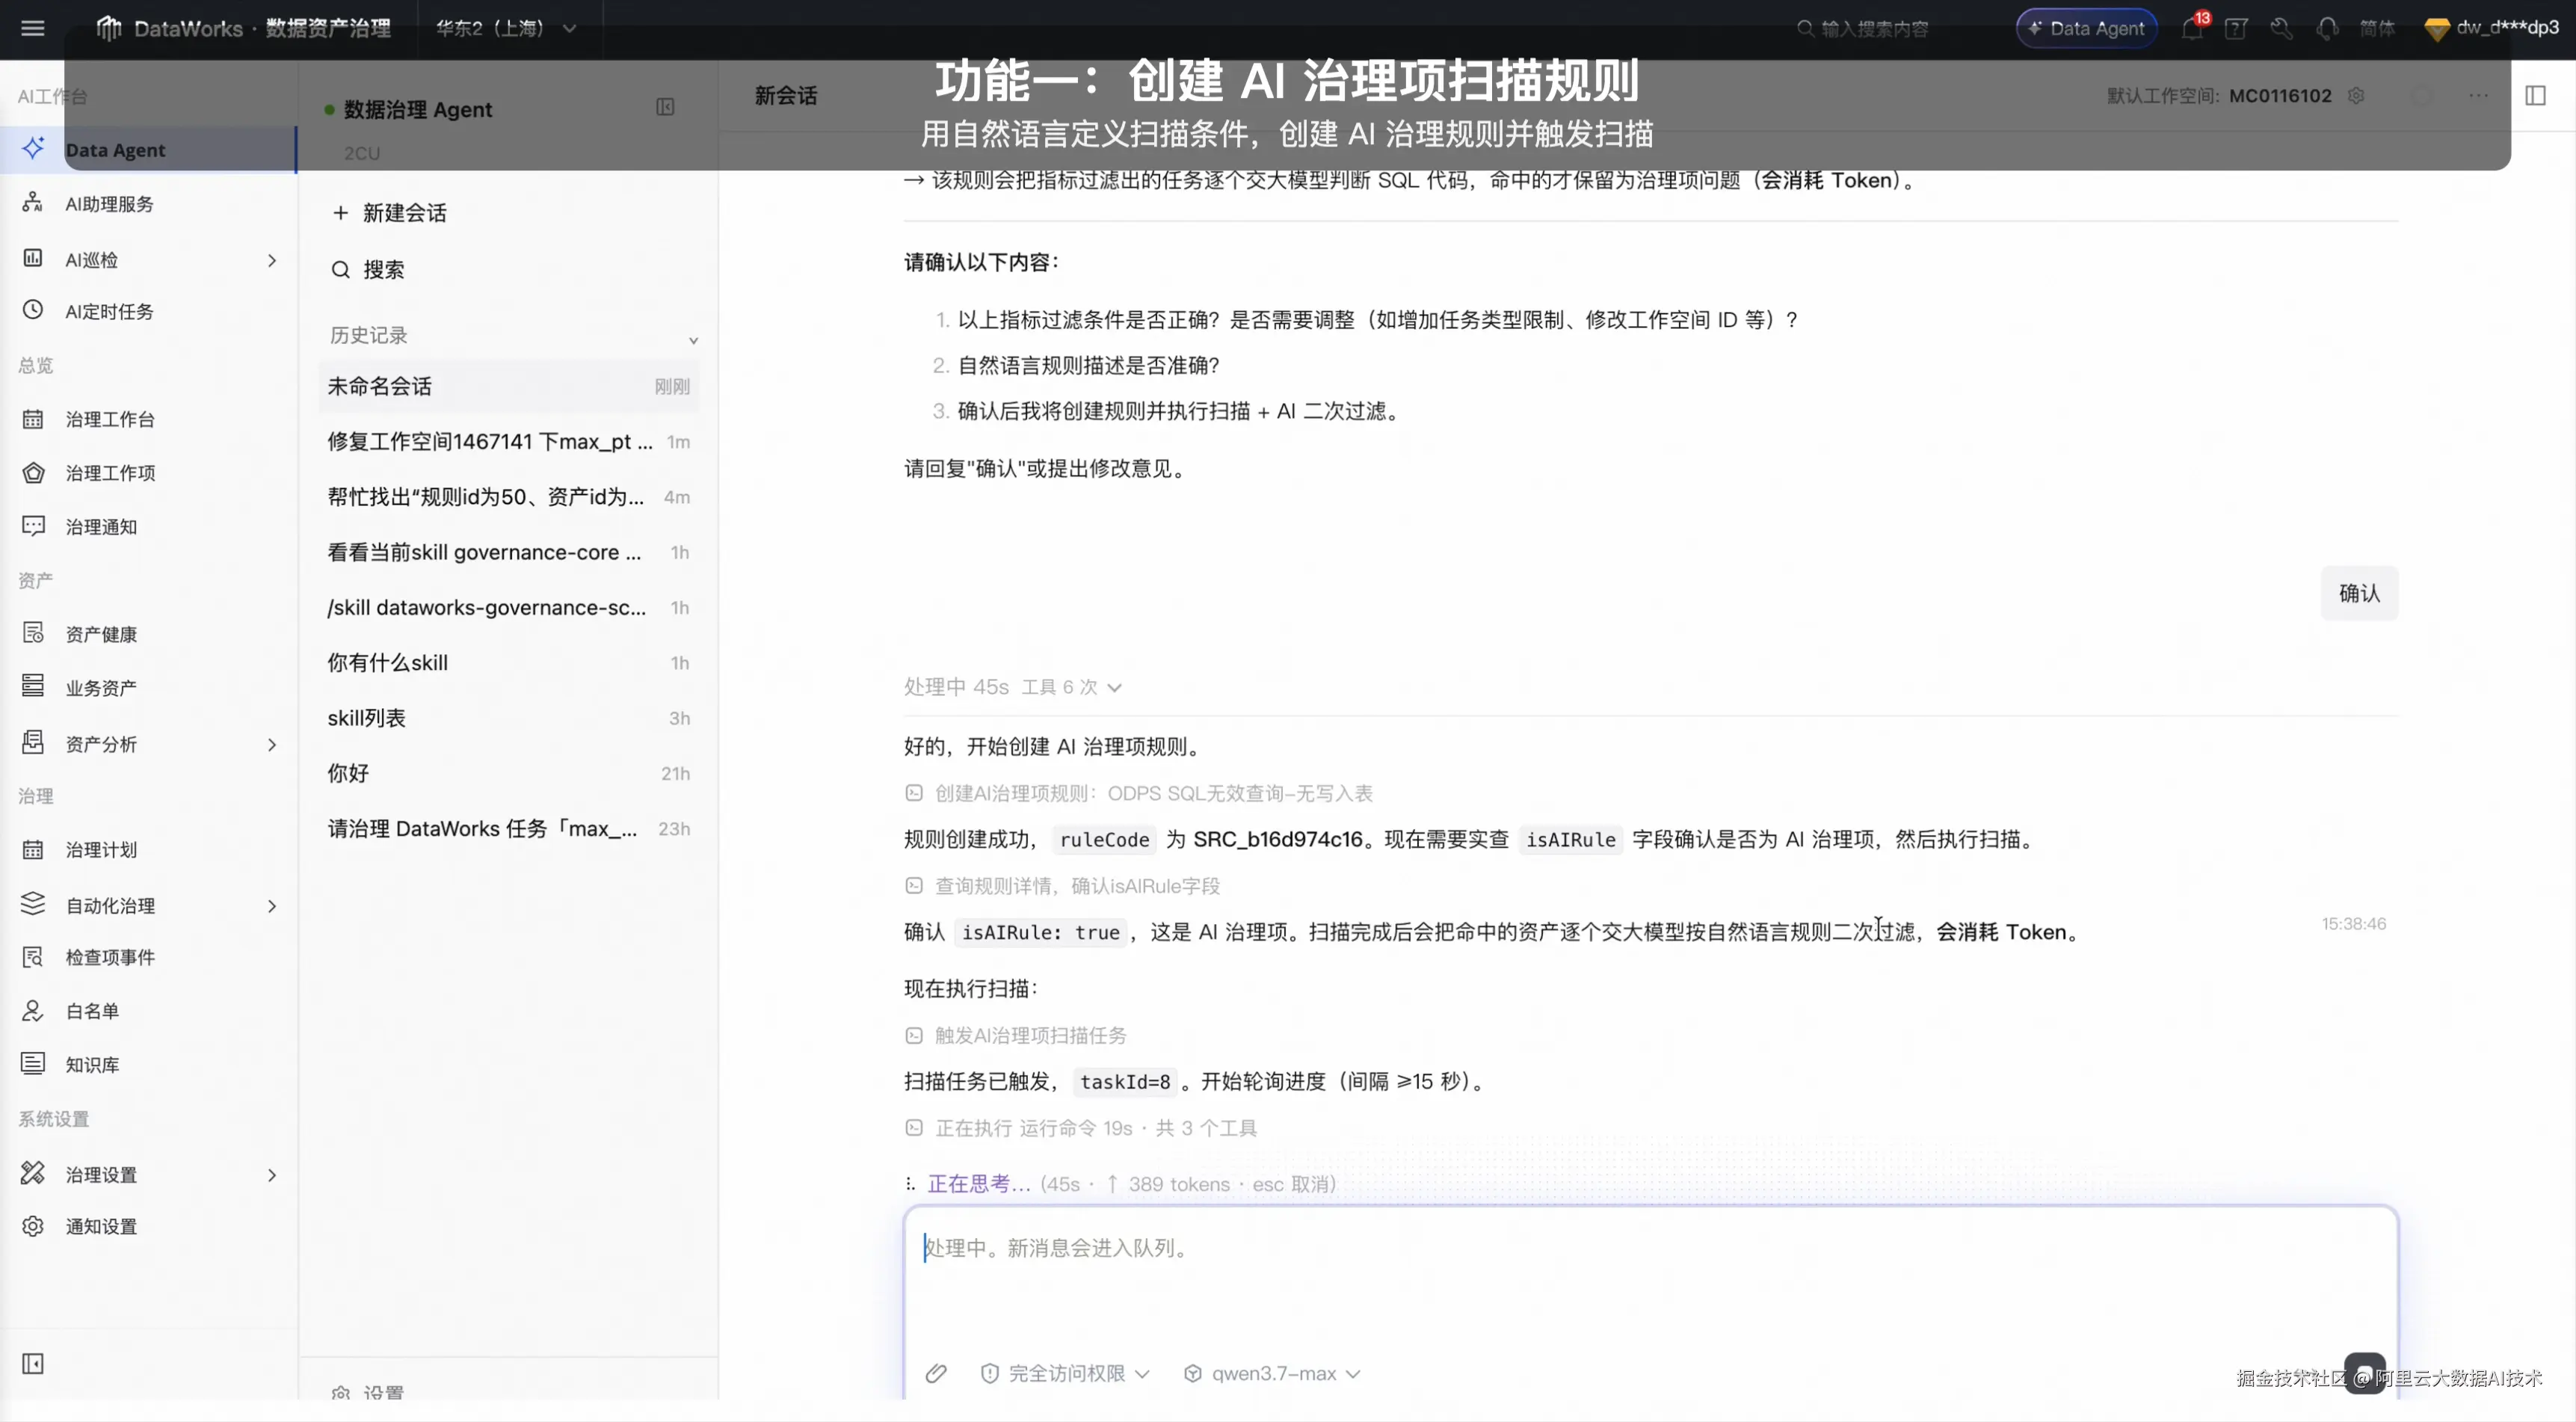Click the 知识库 sidebar icon

(x=33, y=1064)
